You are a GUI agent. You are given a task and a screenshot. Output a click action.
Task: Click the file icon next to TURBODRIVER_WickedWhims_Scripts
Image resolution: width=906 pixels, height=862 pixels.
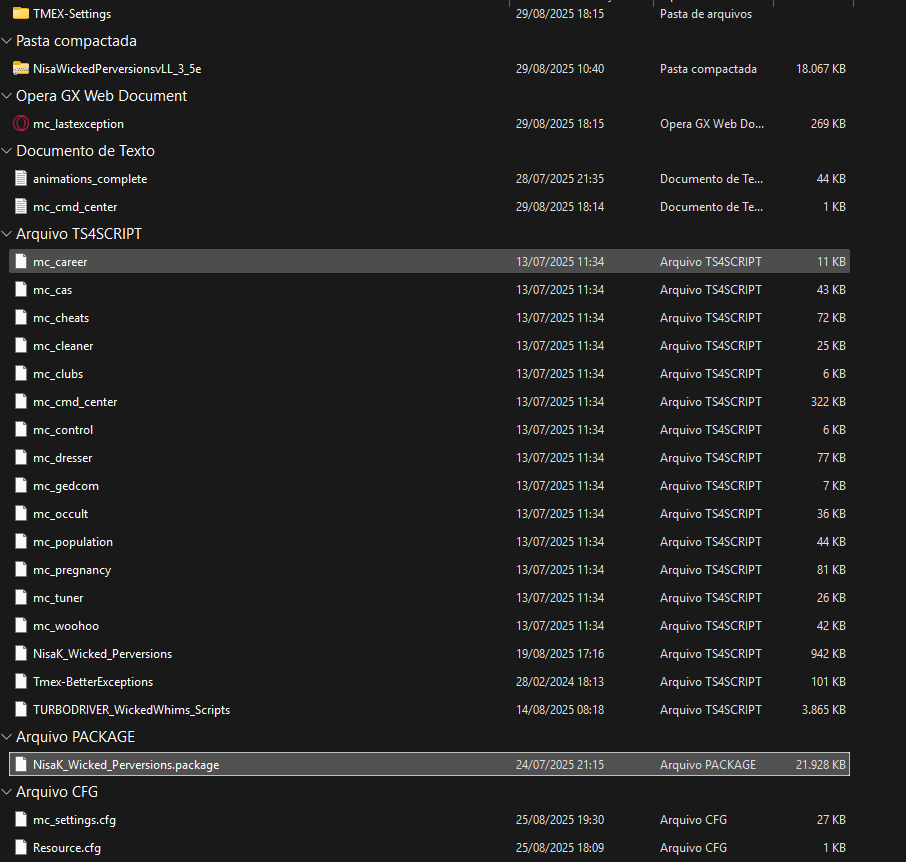(x=21, y=709)
